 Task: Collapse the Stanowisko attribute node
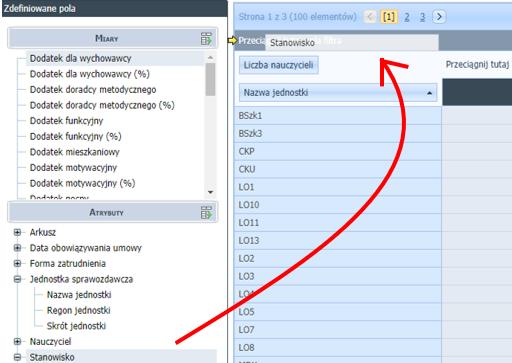[x=17, y=357]
